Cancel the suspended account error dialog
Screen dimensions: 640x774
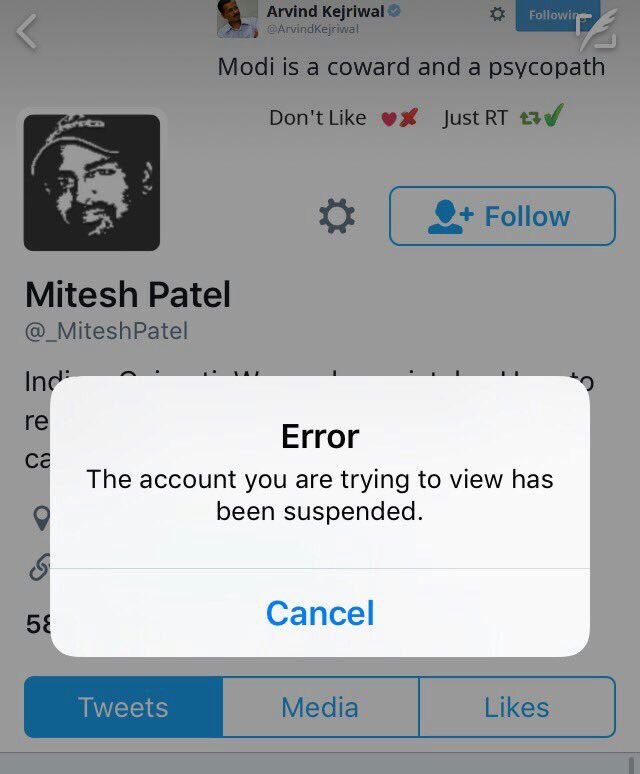coord(320,613)
